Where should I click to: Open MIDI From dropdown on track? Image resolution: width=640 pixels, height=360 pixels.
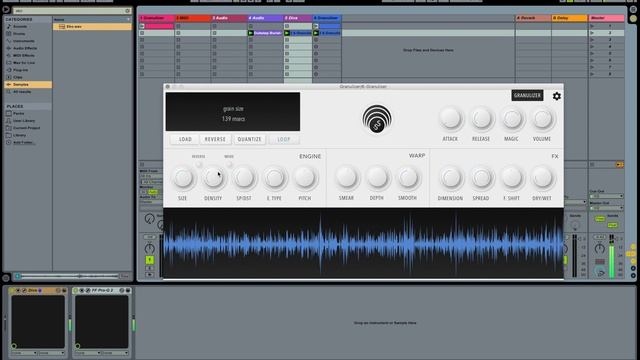click(151, 176)
